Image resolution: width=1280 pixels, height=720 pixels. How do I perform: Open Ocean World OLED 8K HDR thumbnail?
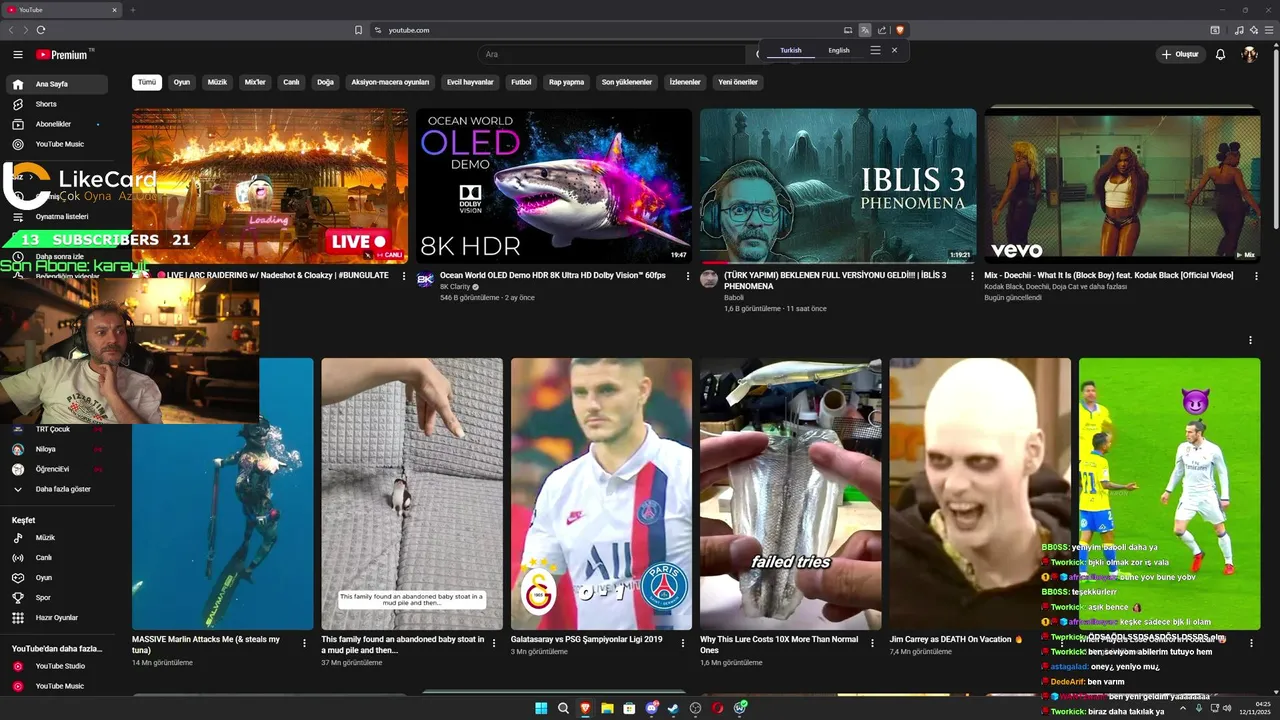pyautogui.click(x=554, y=186)
